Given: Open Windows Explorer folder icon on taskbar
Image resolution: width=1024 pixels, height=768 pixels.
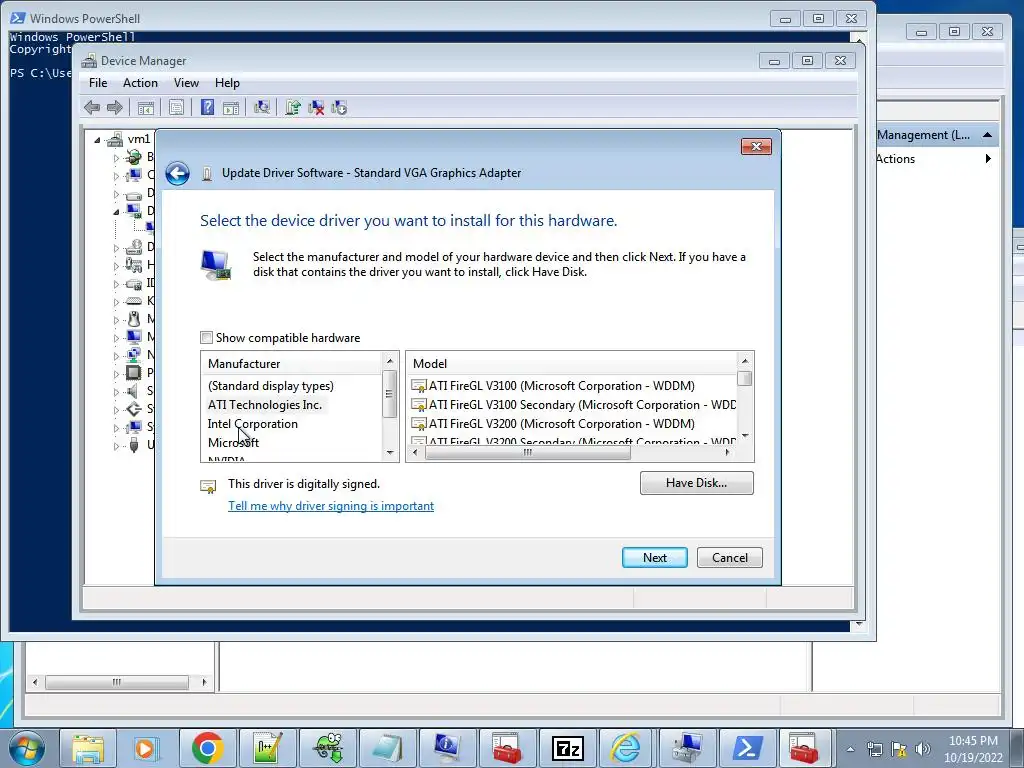Looking at the screenshot, I should [88, 748].
